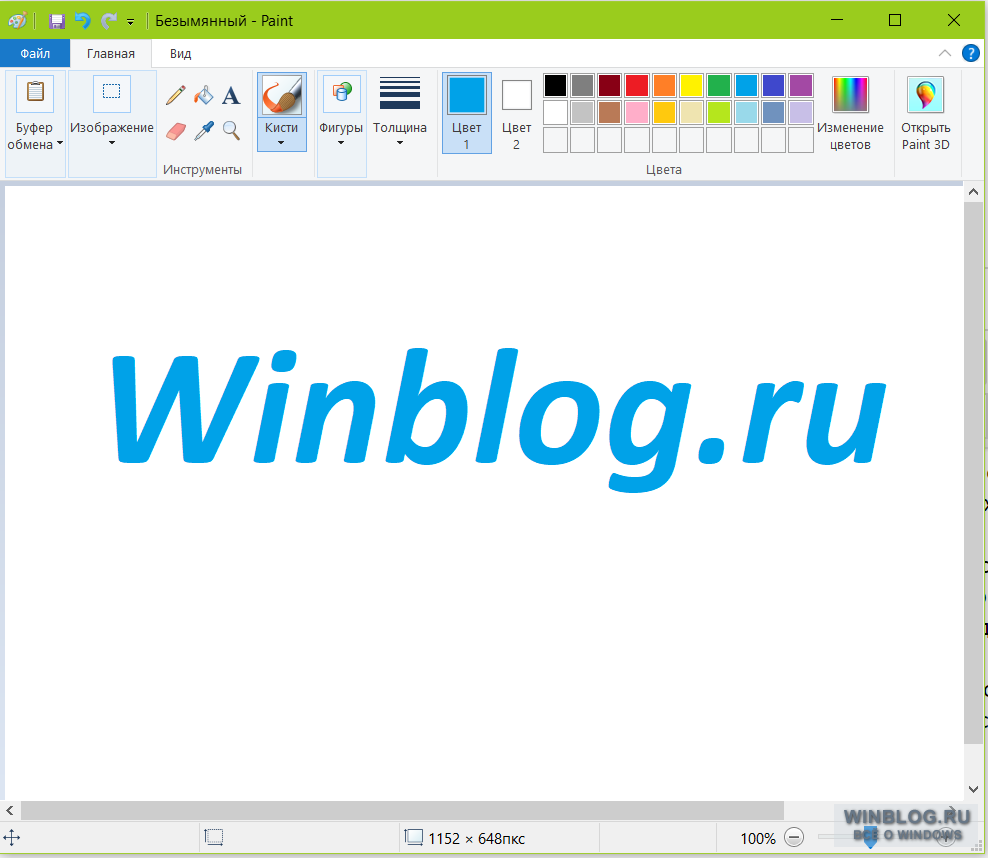Pick the red color swatch
Screen dimensions: 988x858
pos(637,86)
